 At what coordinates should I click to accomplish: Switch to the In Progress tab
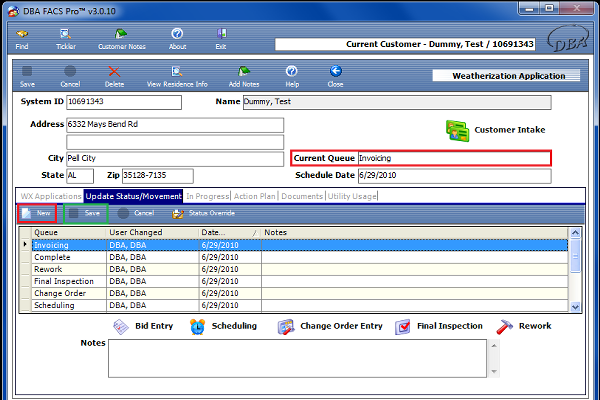coord(207,196)
